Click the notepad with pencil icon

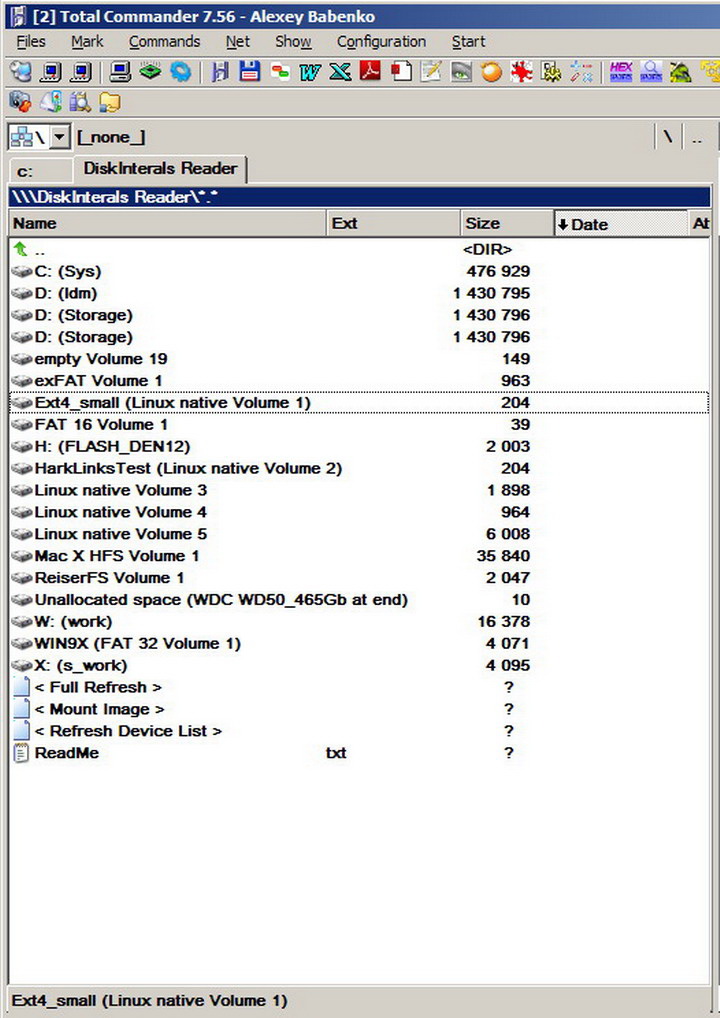tap(430, 71)
